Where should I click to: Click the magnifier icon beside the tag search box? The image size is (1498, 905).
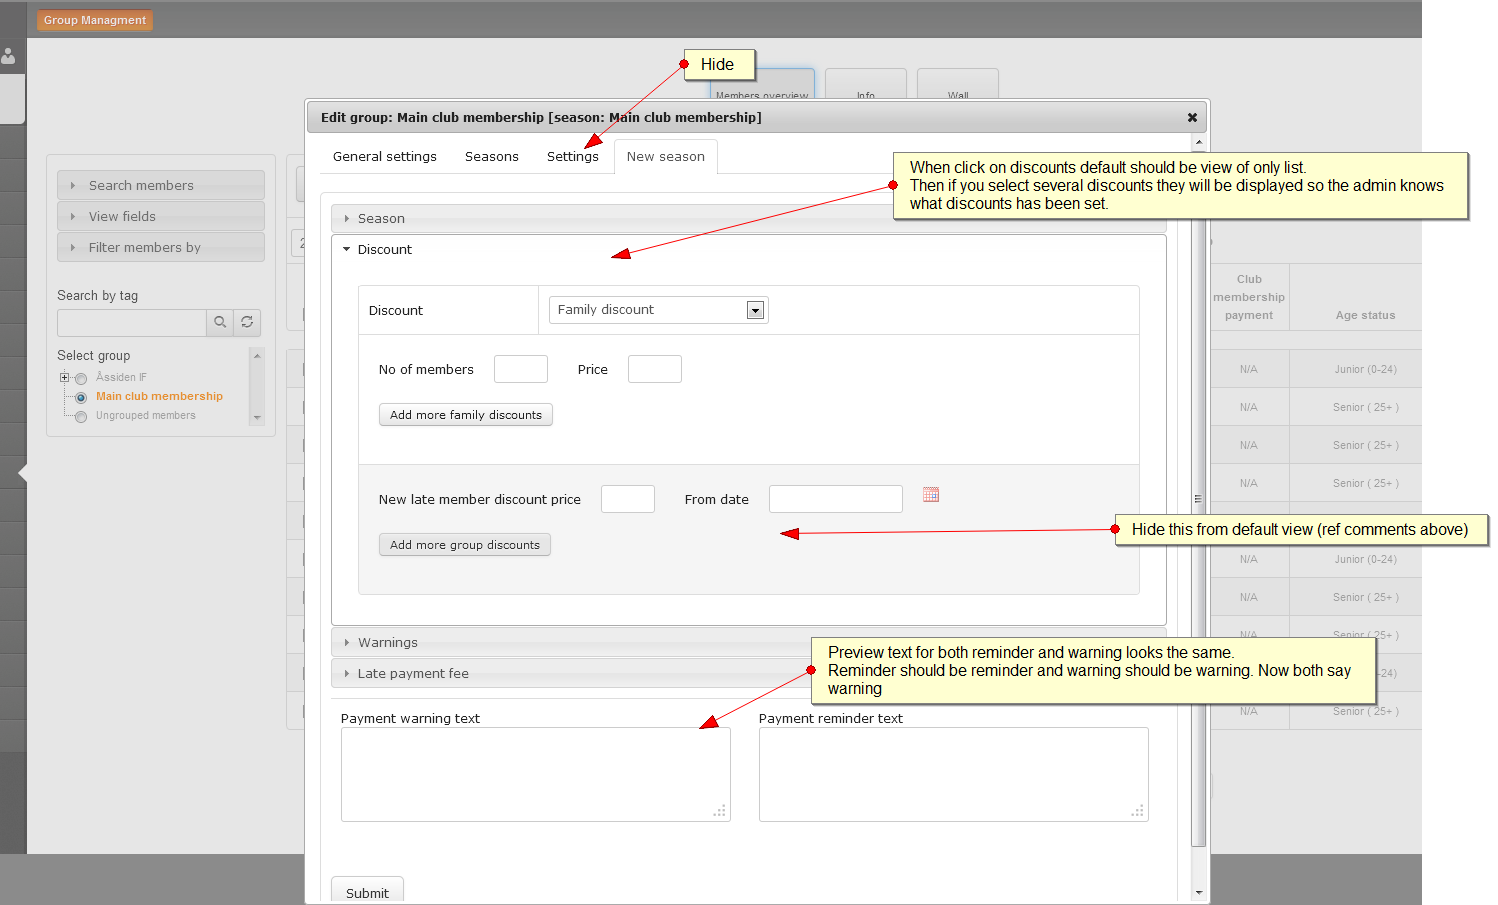pyautogui.click(x=220, y=322)
